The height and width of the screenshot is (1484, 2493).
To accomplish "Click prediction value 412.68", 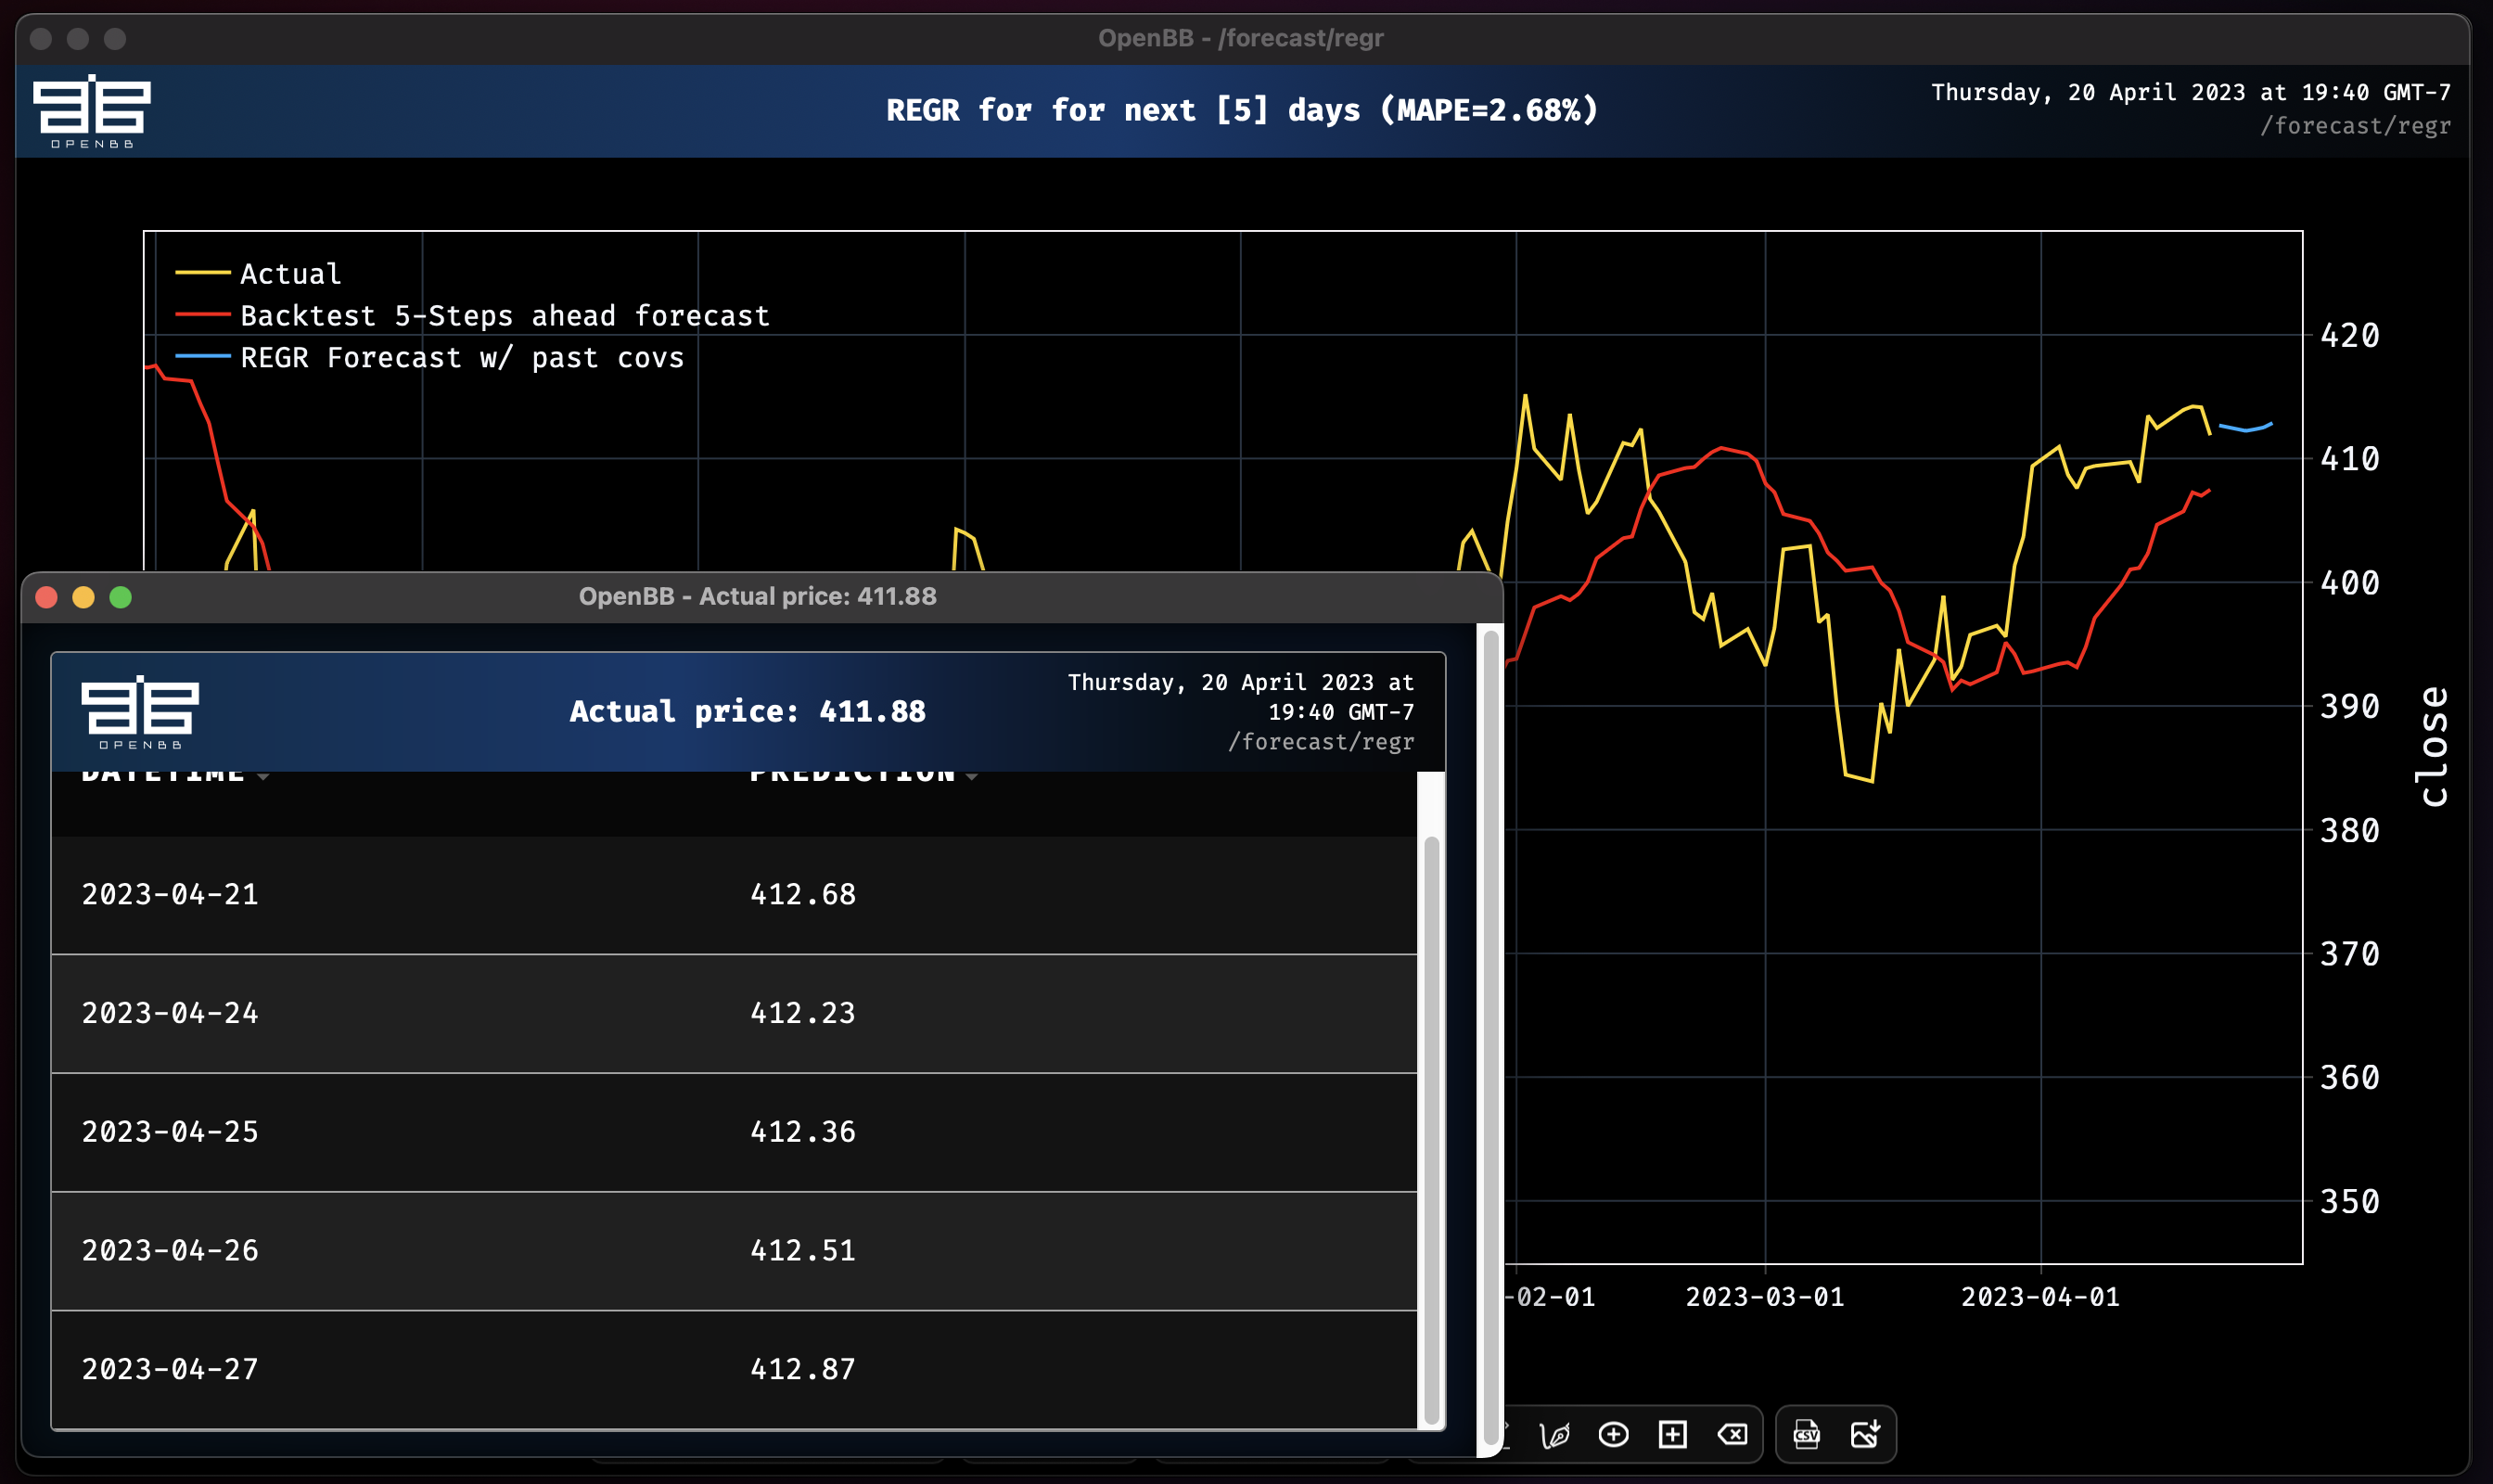I will [803, 894].
